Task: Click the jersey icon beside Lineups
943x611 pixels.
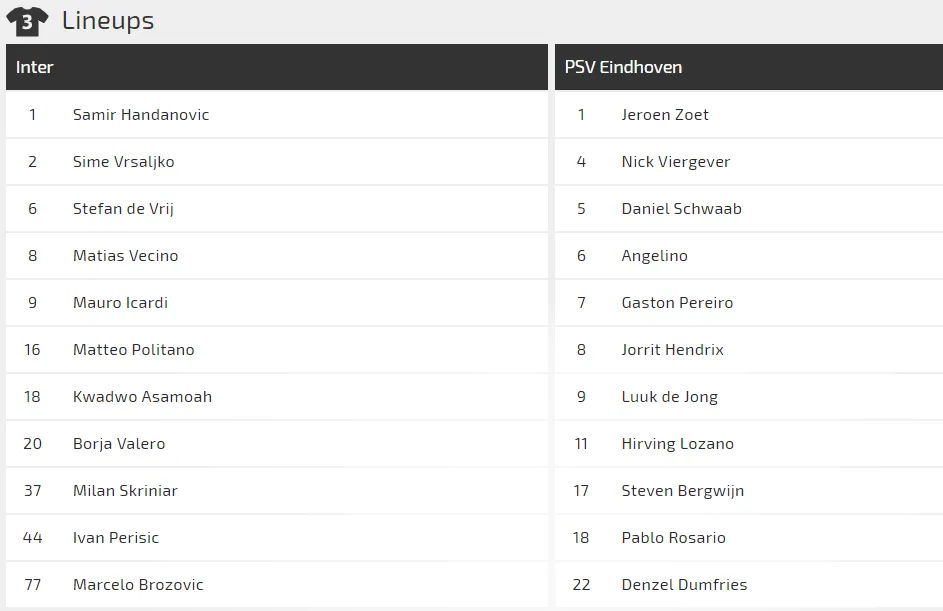Action: pos(27,21)
